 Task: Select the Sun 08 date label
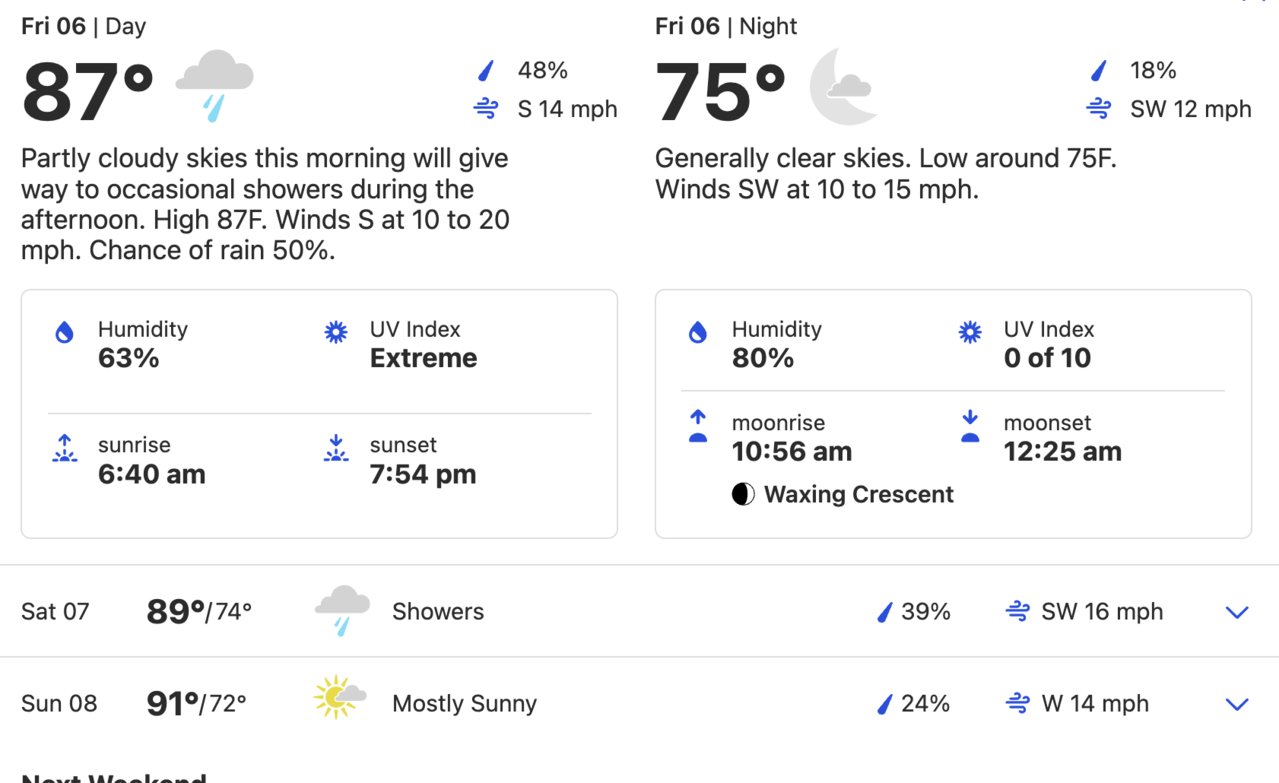(x=59, y=703)
